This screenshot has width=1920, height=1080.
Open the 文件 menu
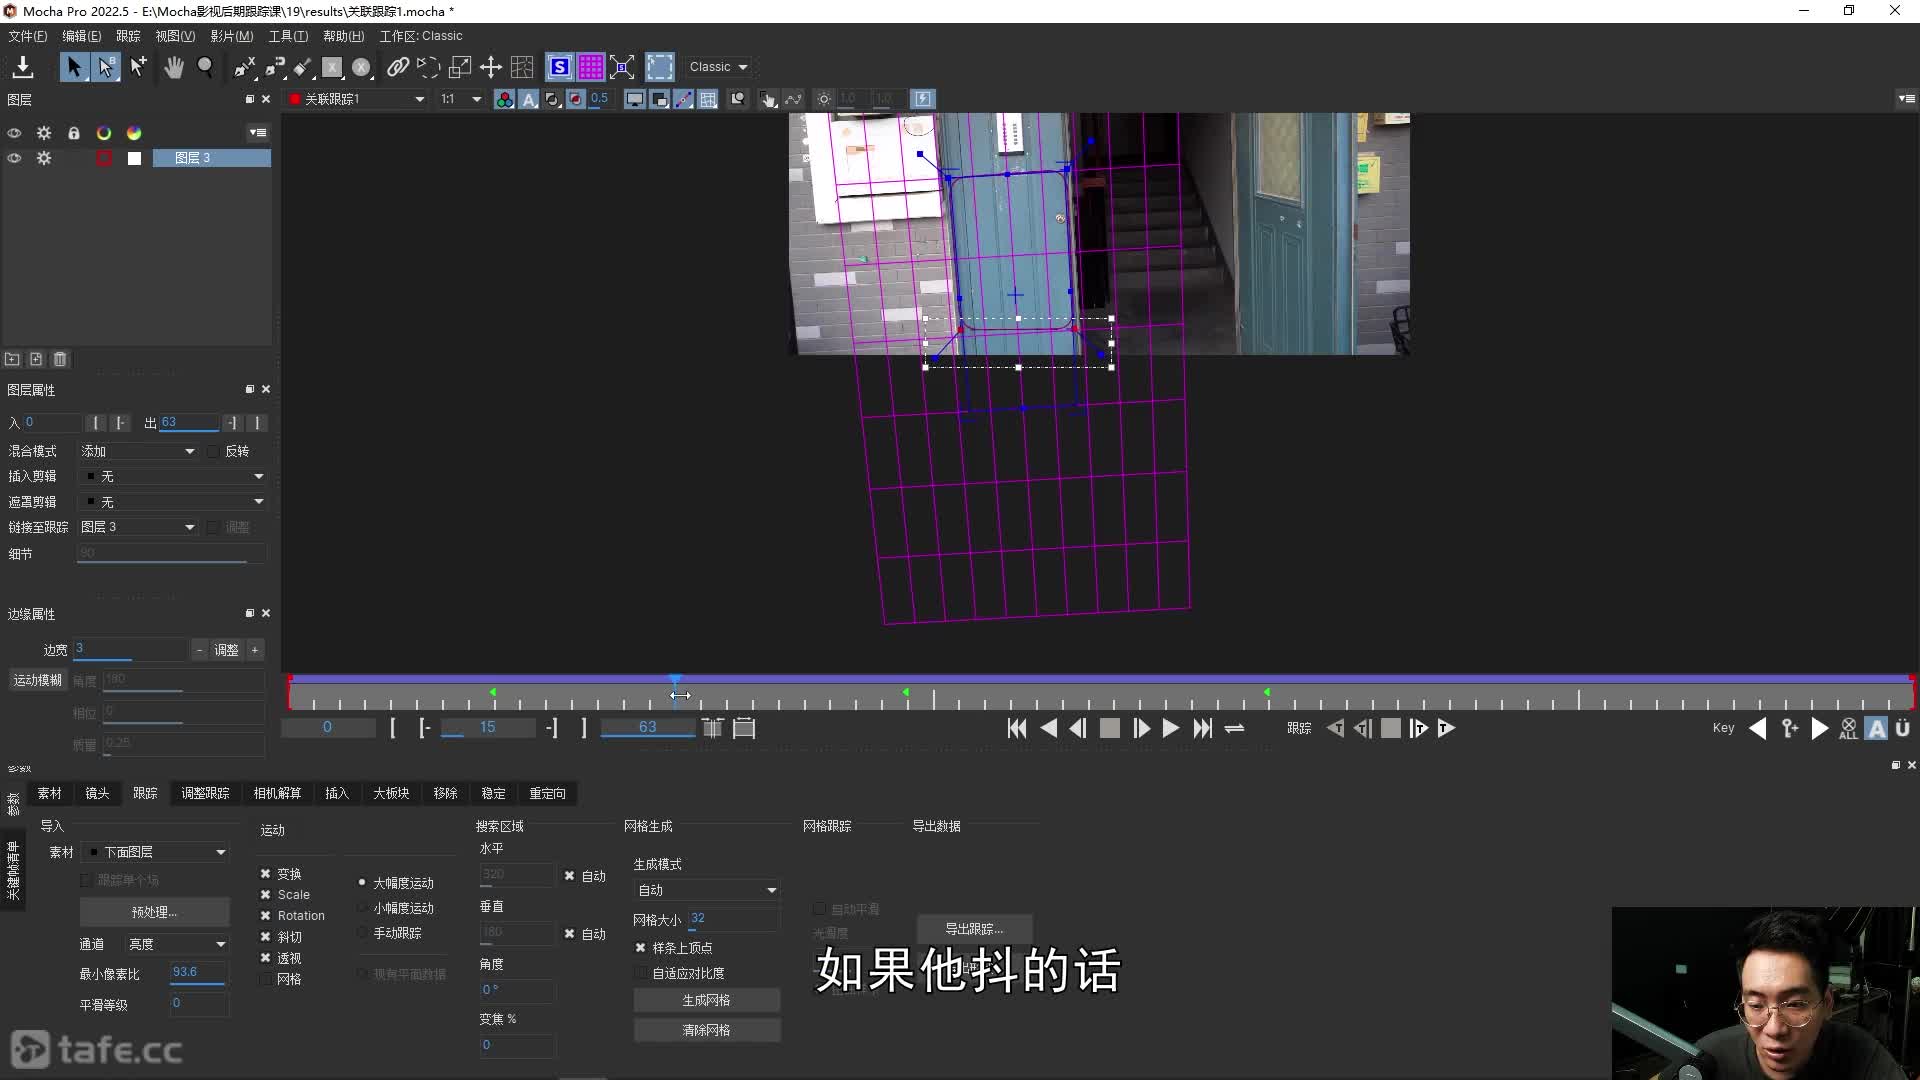28,36
